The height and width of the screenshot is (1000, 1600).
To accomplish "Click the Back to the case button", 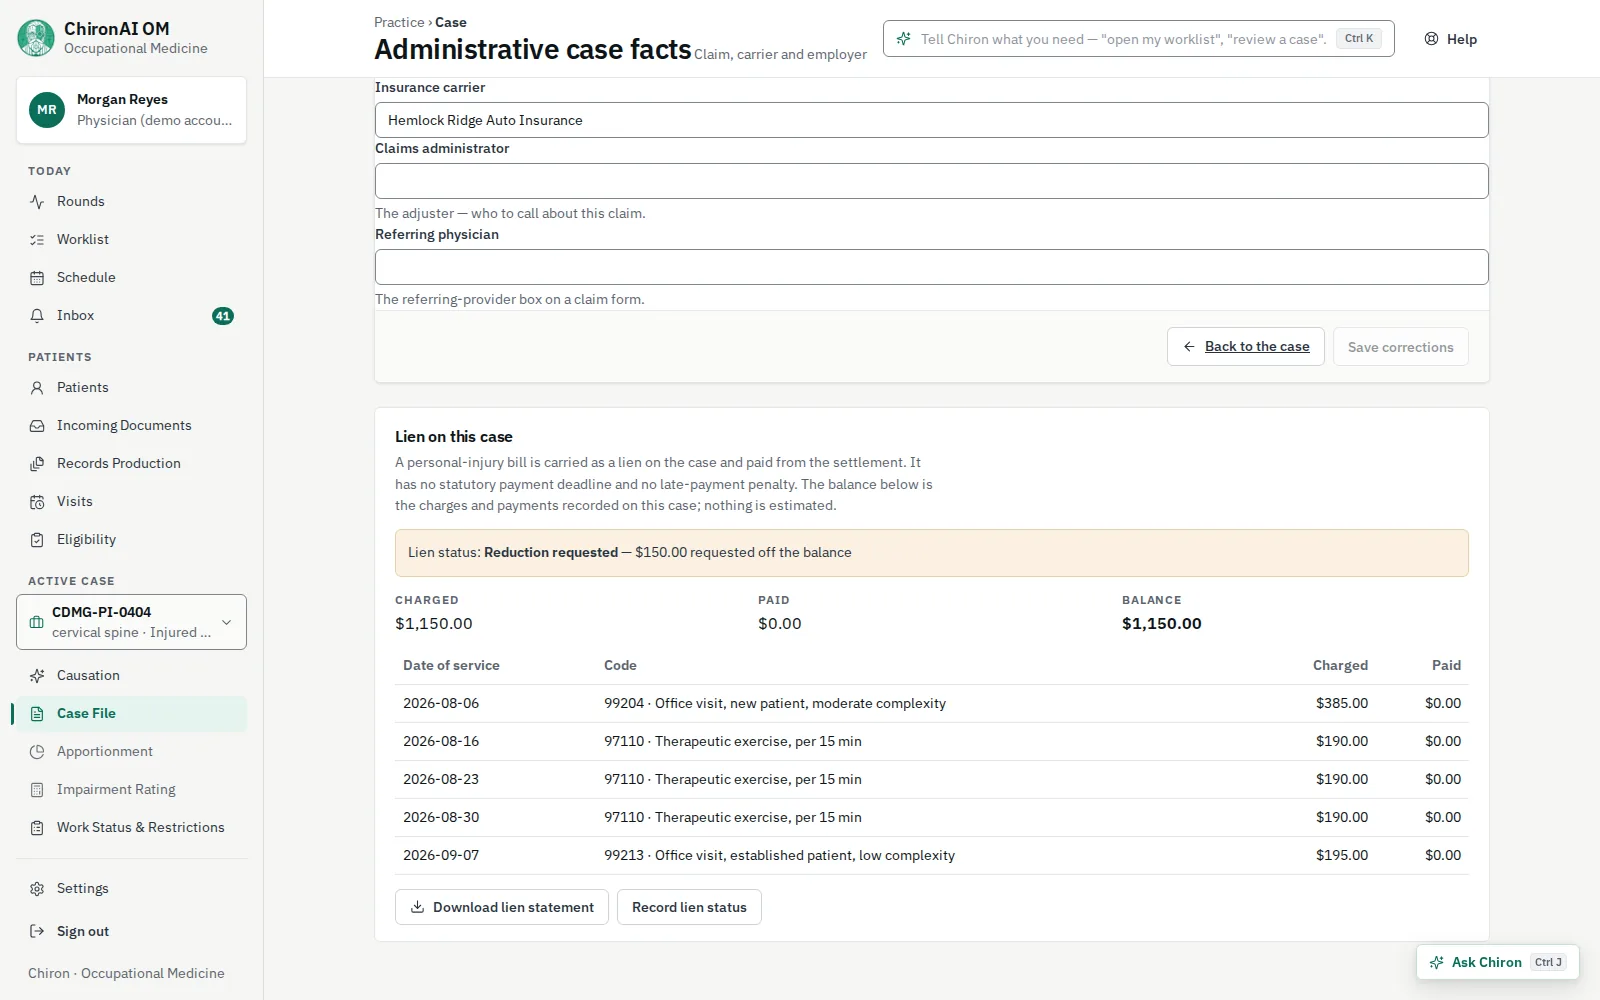I will pyautogui.click(x=1245, y=347).
